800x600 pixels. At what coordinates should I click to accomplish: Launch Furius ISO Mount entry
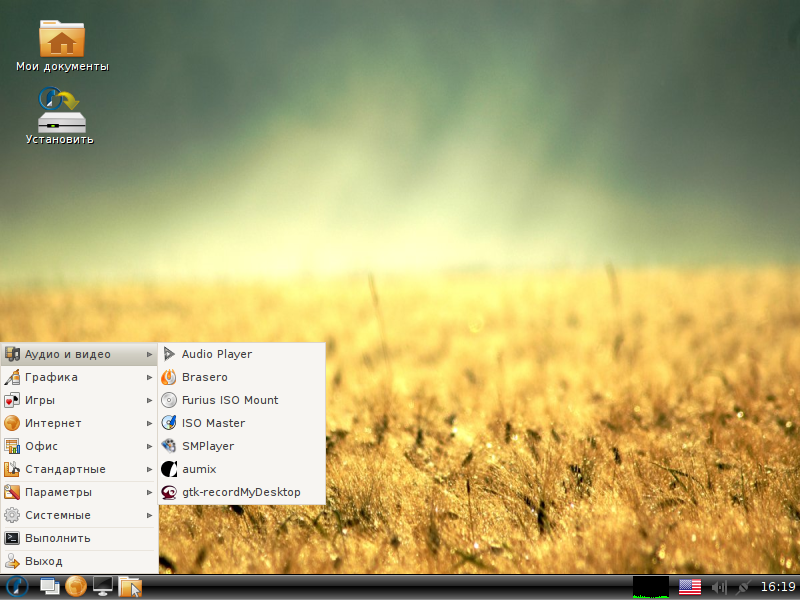[x=242, y=400]
